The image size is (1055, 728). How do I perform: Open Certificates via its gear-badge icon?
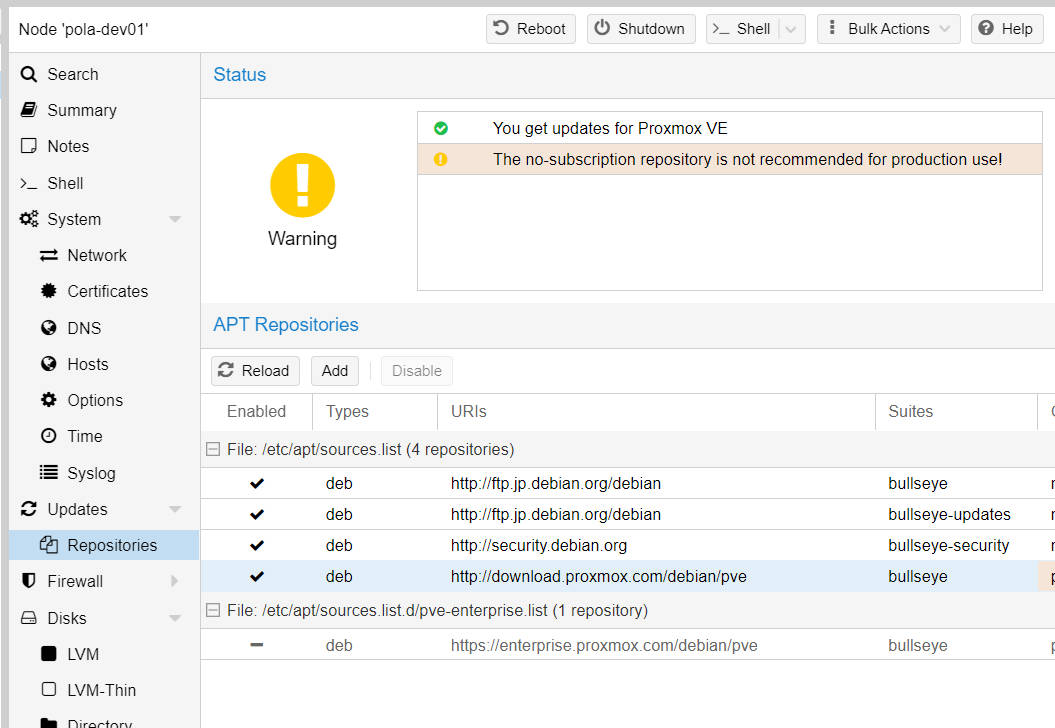[x=49, y=292]
